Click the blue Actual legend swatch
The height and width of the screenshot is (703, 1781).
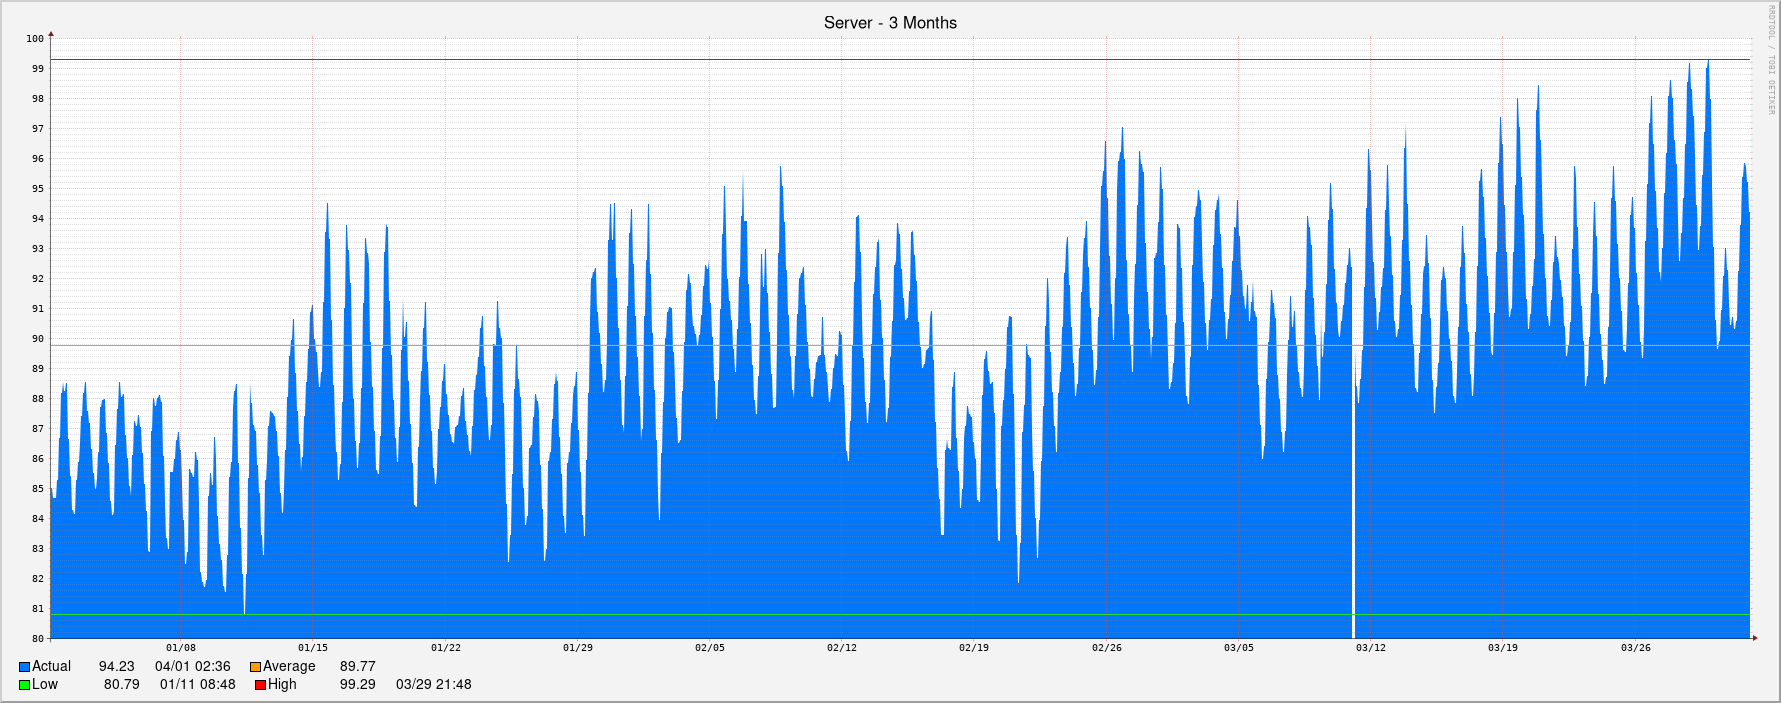pos(24,667)
